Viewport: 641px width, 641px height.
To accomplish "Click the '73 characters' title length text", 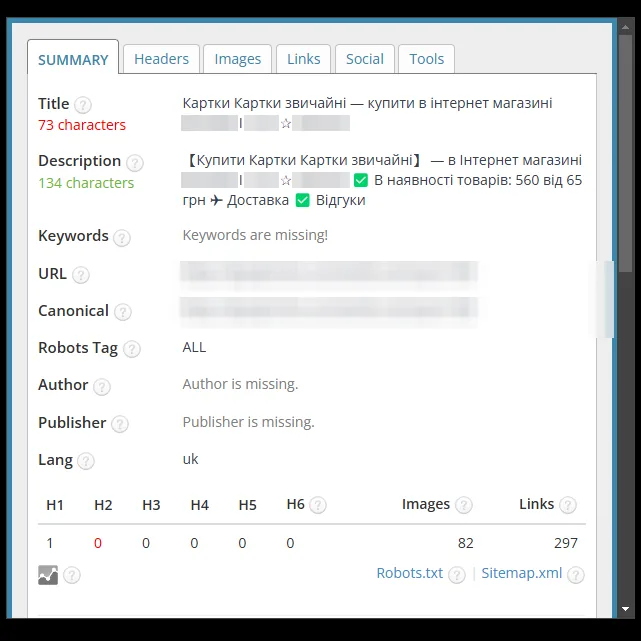I will [82, 125].
